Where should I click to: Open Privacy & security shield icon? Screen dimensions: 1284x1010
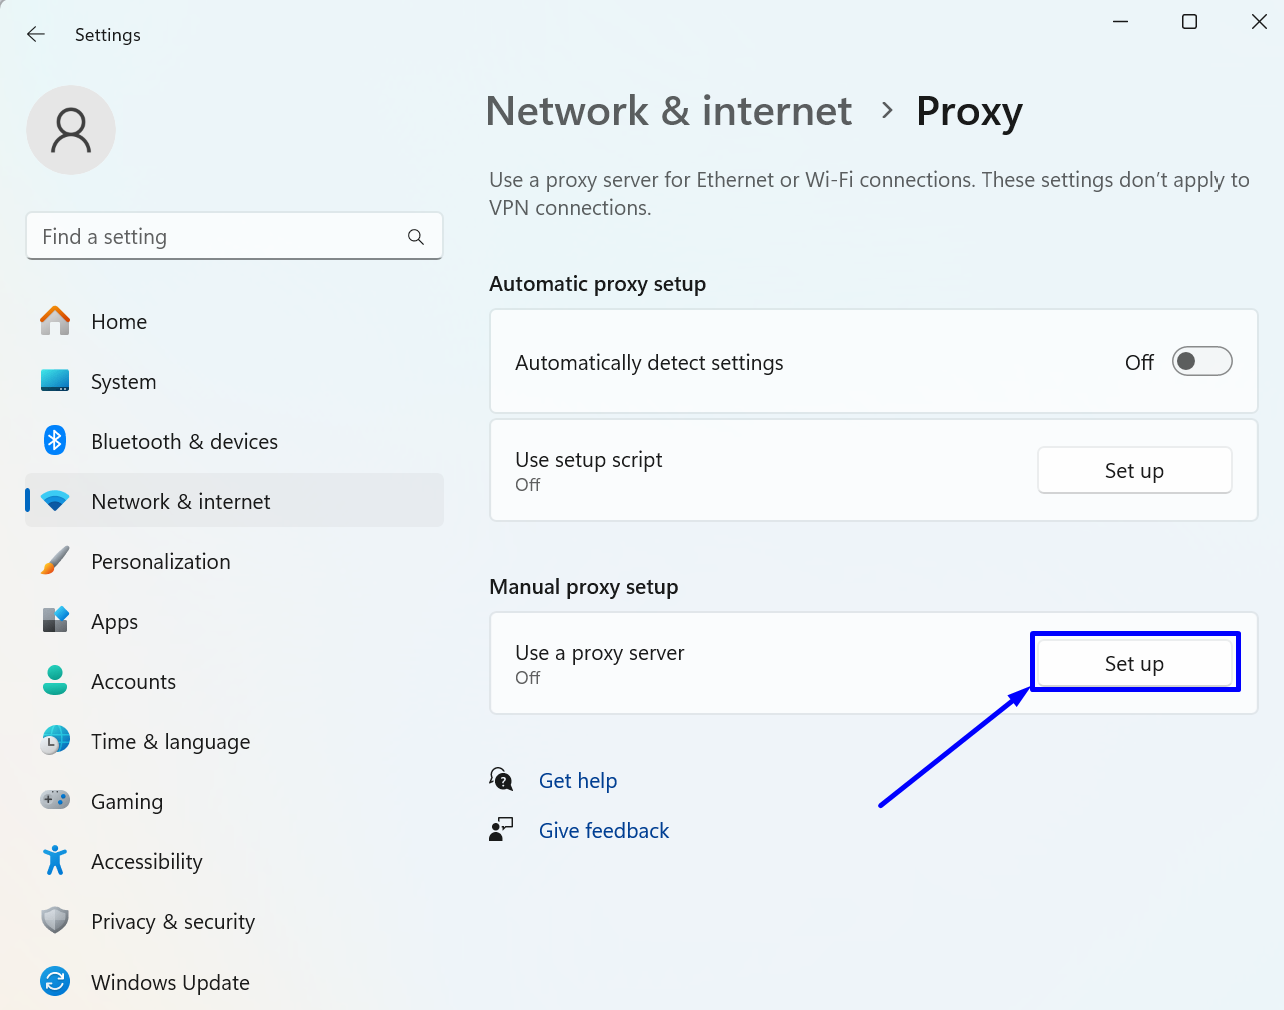(x=55, y=921)
